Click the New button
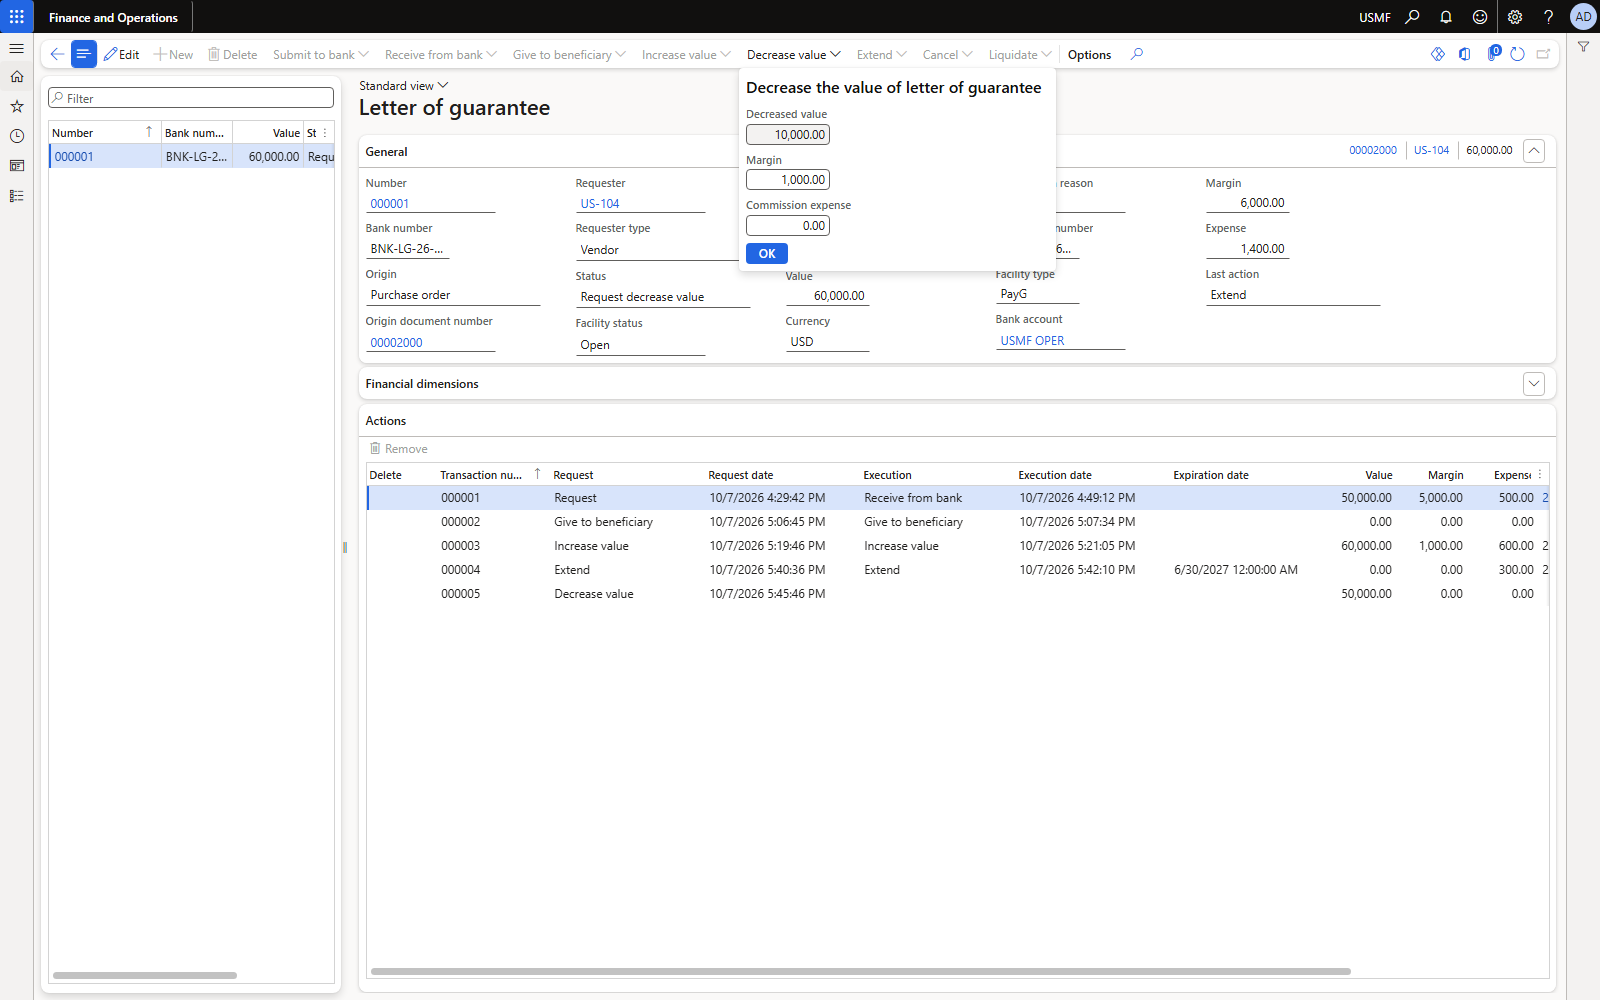Screen dimensions: 1600x1000 click(x=173, y=55)
